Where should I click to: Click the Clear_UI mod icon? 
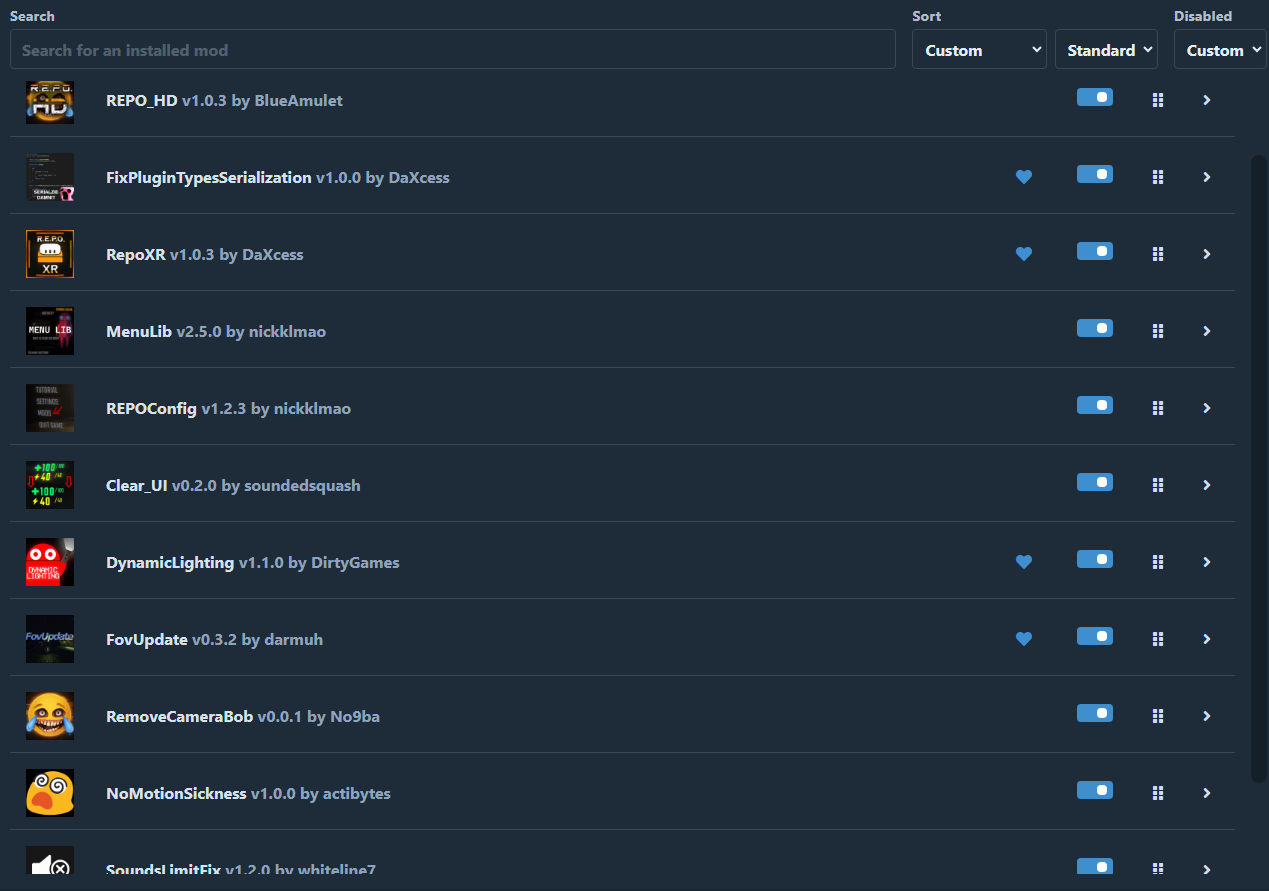[50, 486]
